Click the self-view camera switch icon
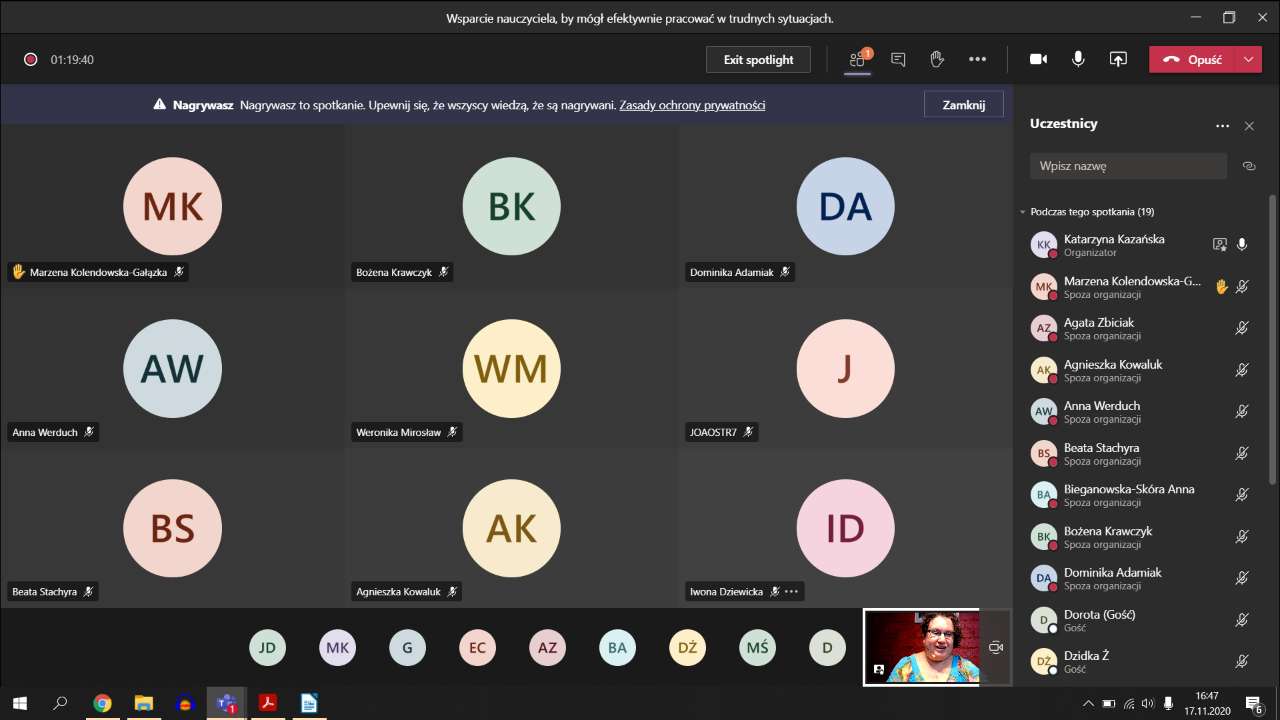Screen dimensions: 1280x720 coord(995,648)
